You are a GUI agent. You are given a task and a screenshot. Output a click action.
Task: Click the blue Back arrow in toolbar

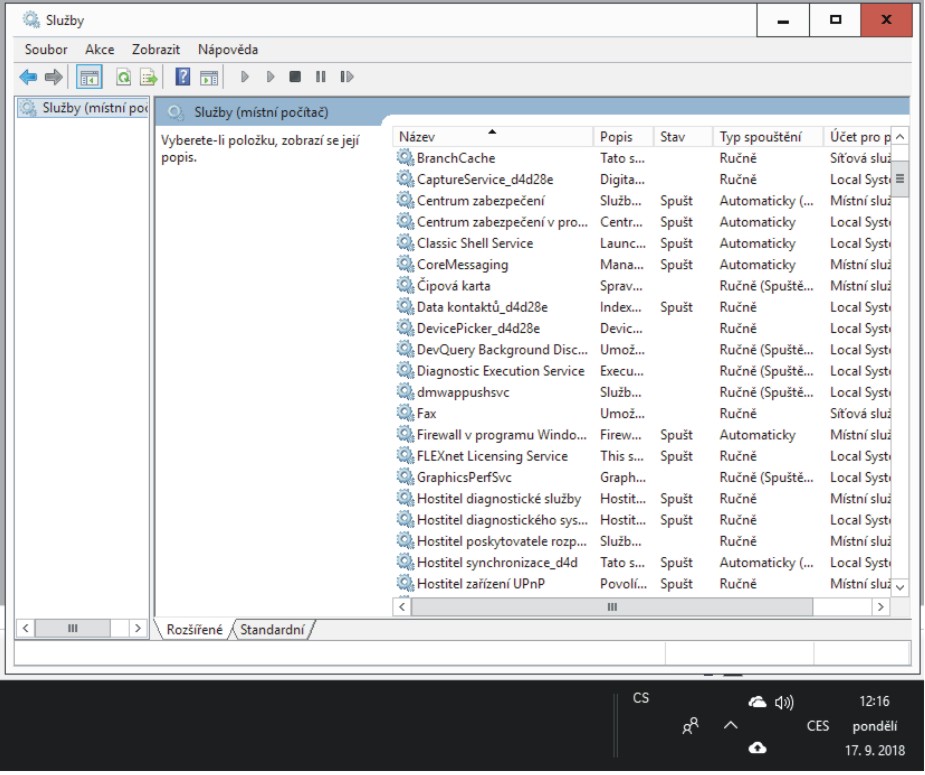[29, 77]
